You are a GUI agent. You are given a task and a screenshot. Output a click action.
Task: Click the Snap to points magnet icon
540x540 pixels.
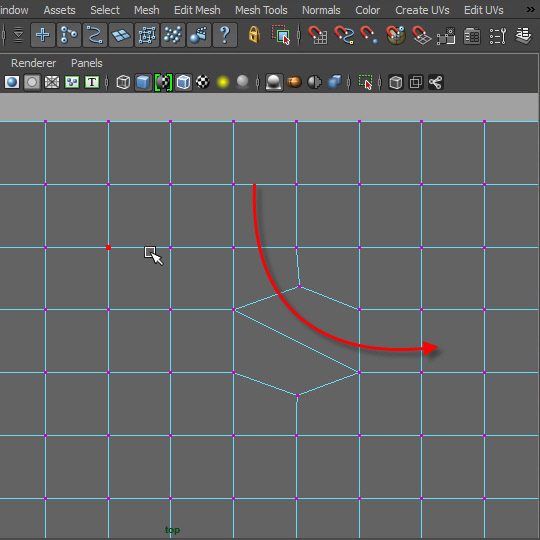(x=369, y=35)
